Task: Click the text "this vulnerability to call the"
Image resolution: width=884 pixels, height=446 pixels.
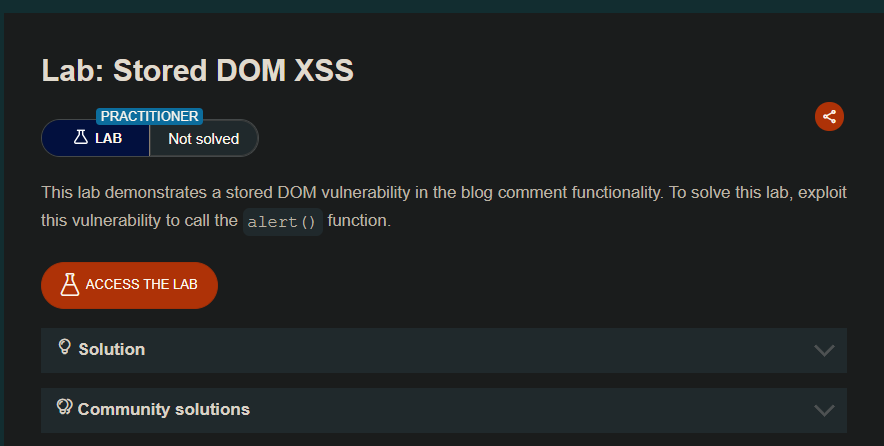Action: pyautogui.click(x=139, y=221)
